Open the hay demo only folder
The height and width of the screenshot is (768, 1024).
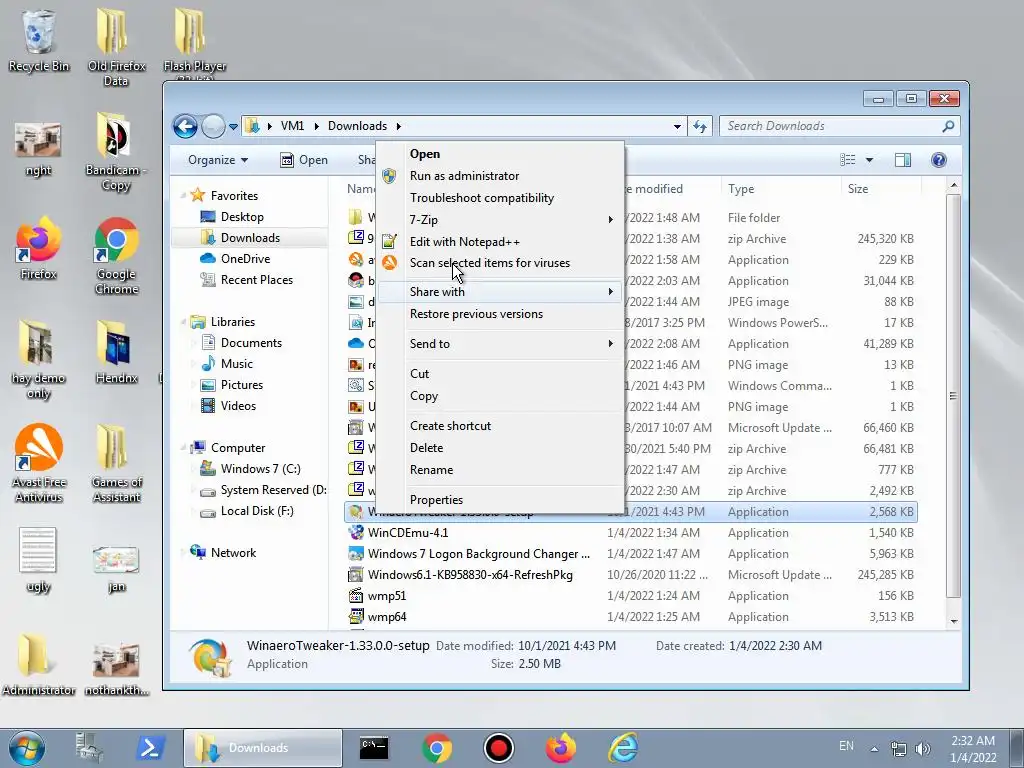(39, 359)
